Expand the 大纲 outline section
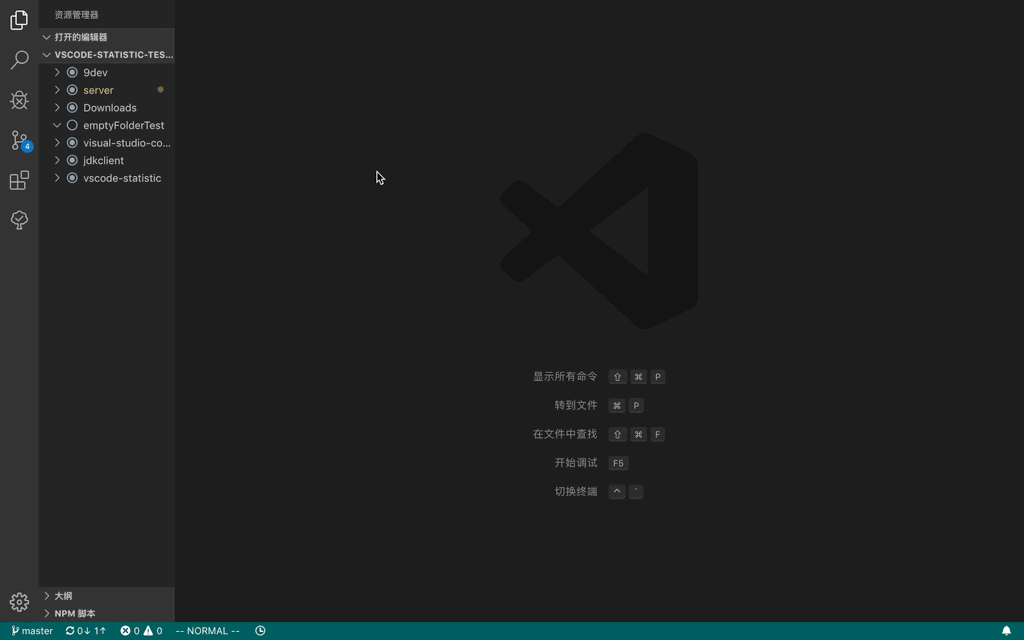 [x=46, y=596]
